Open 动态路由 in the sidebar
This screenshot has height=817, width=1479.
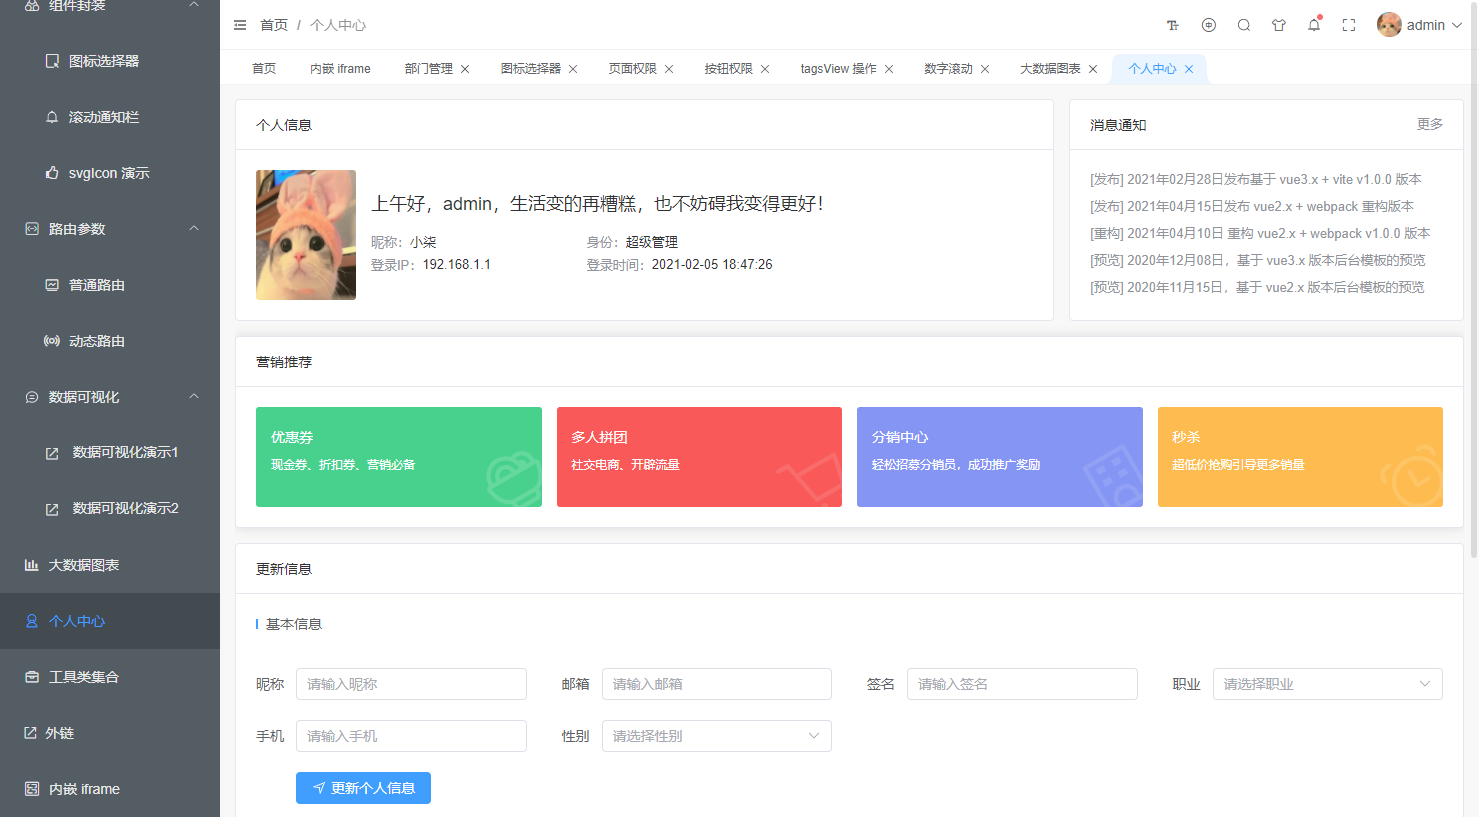click(110, 341)
